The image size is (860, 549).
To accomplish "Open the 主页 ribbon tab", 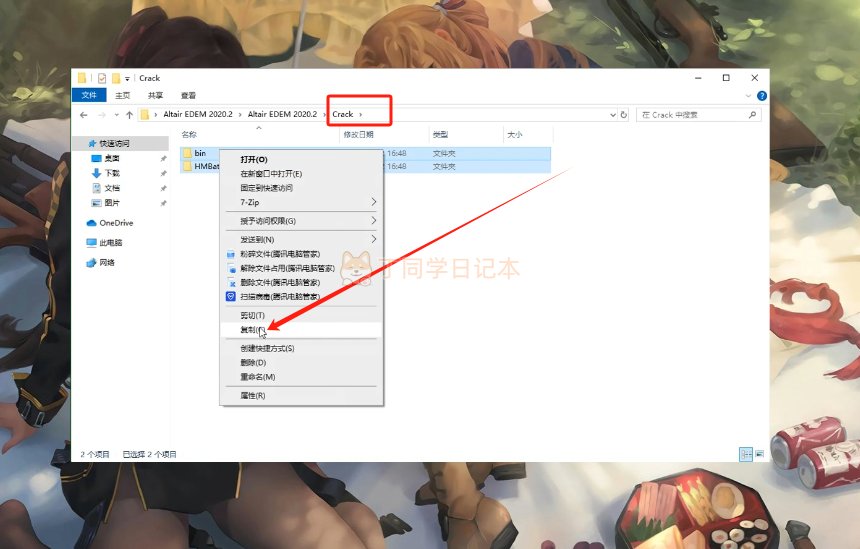I will click(x=122, y=95).
